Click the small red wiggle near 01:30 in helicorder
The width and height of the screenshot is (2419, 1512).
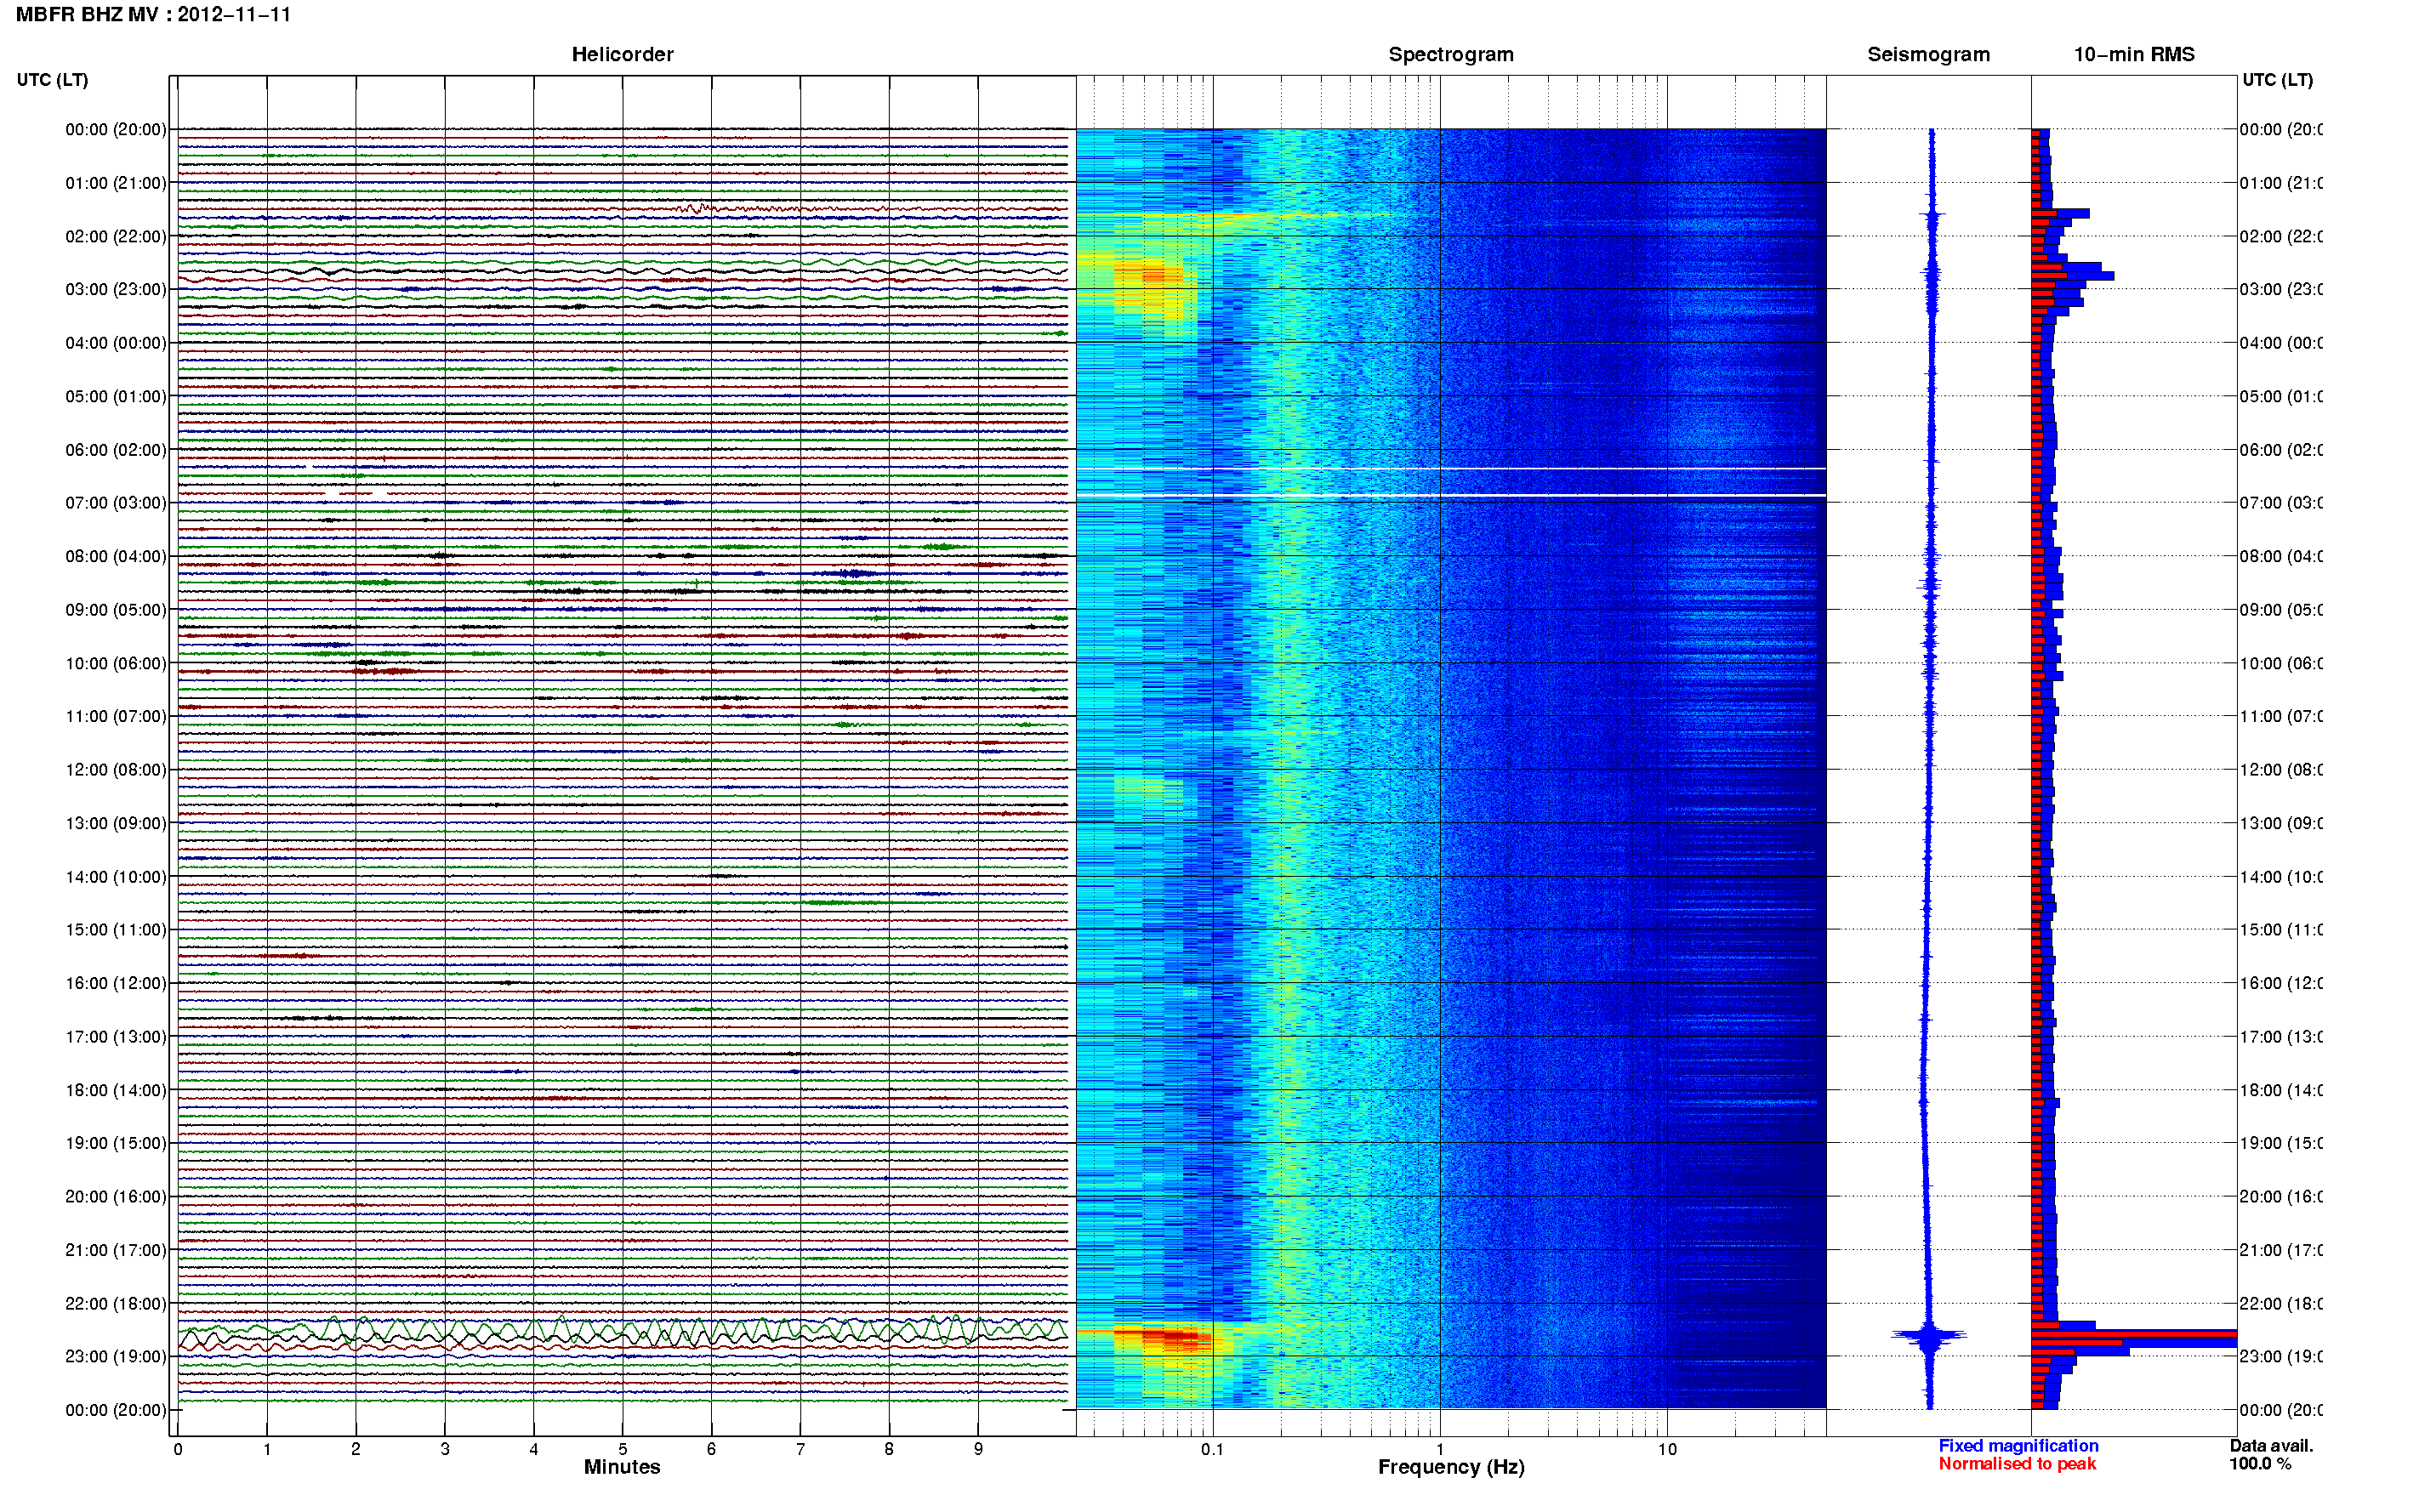click(697, 209)
